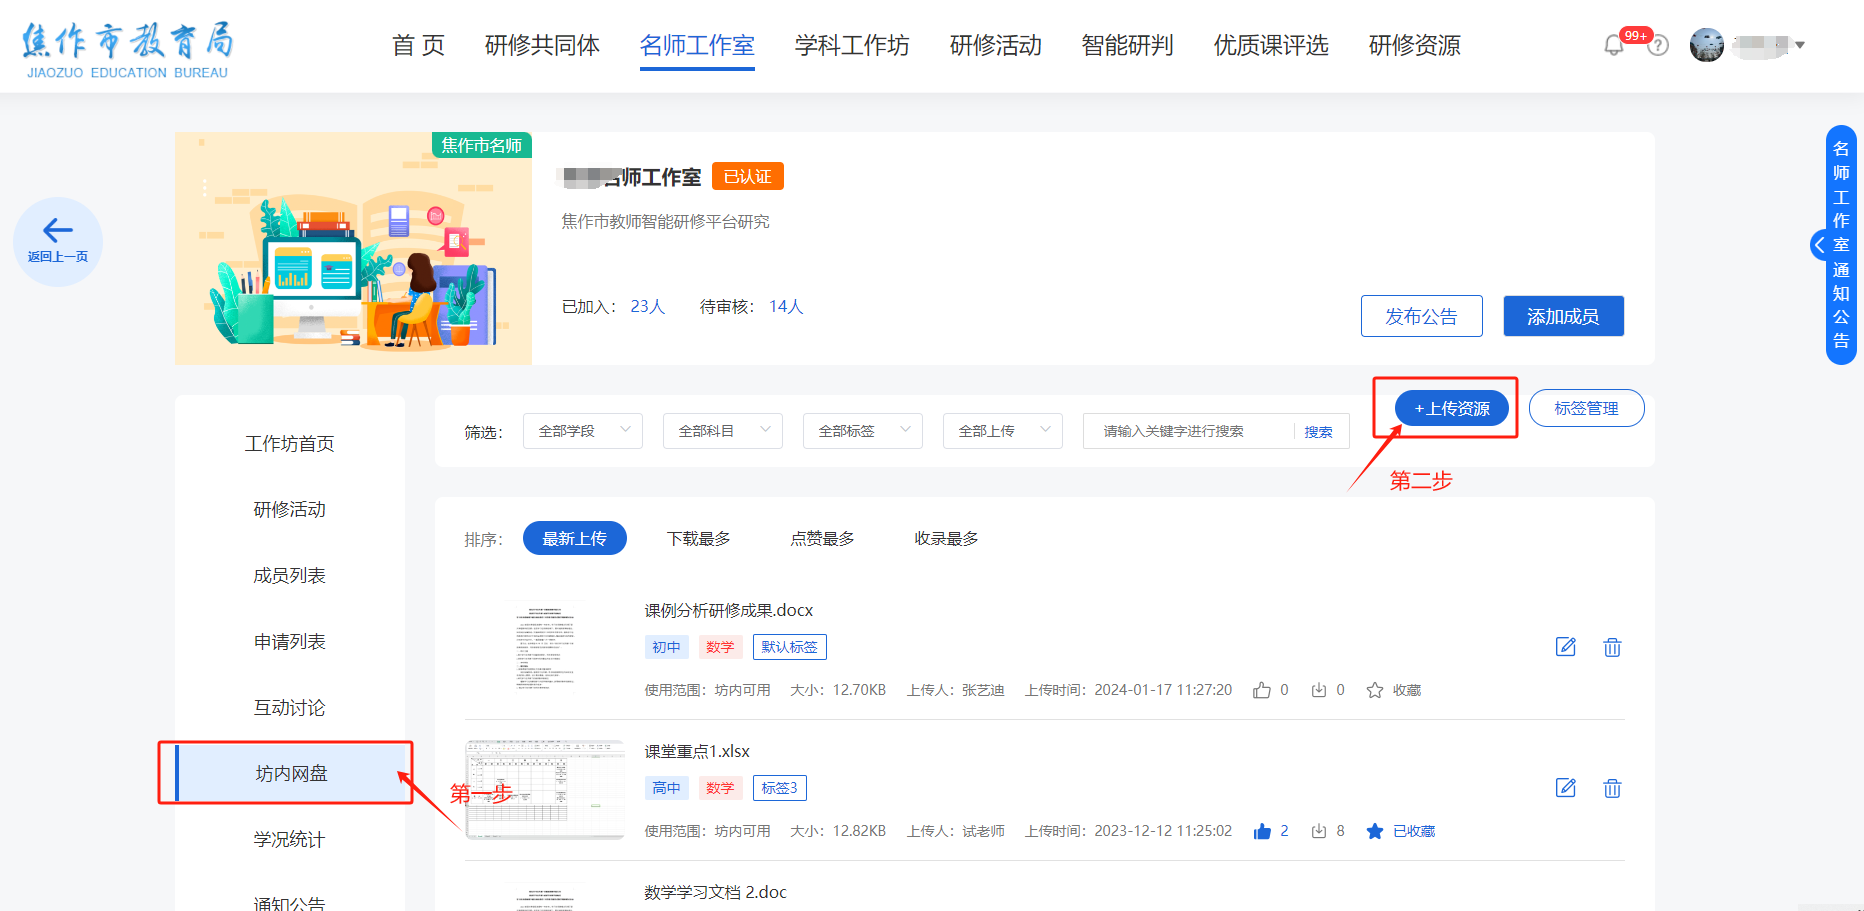Open the 全部上传 filter dropdown

click(x=1003, y=431)
